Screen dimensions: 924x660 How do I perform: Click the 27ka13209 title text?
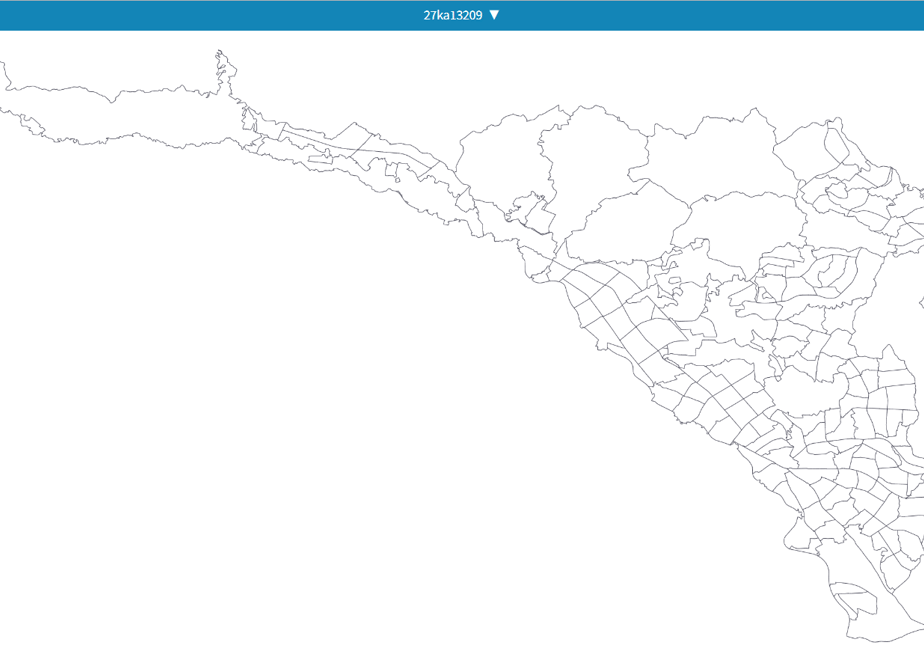point(453,15)
